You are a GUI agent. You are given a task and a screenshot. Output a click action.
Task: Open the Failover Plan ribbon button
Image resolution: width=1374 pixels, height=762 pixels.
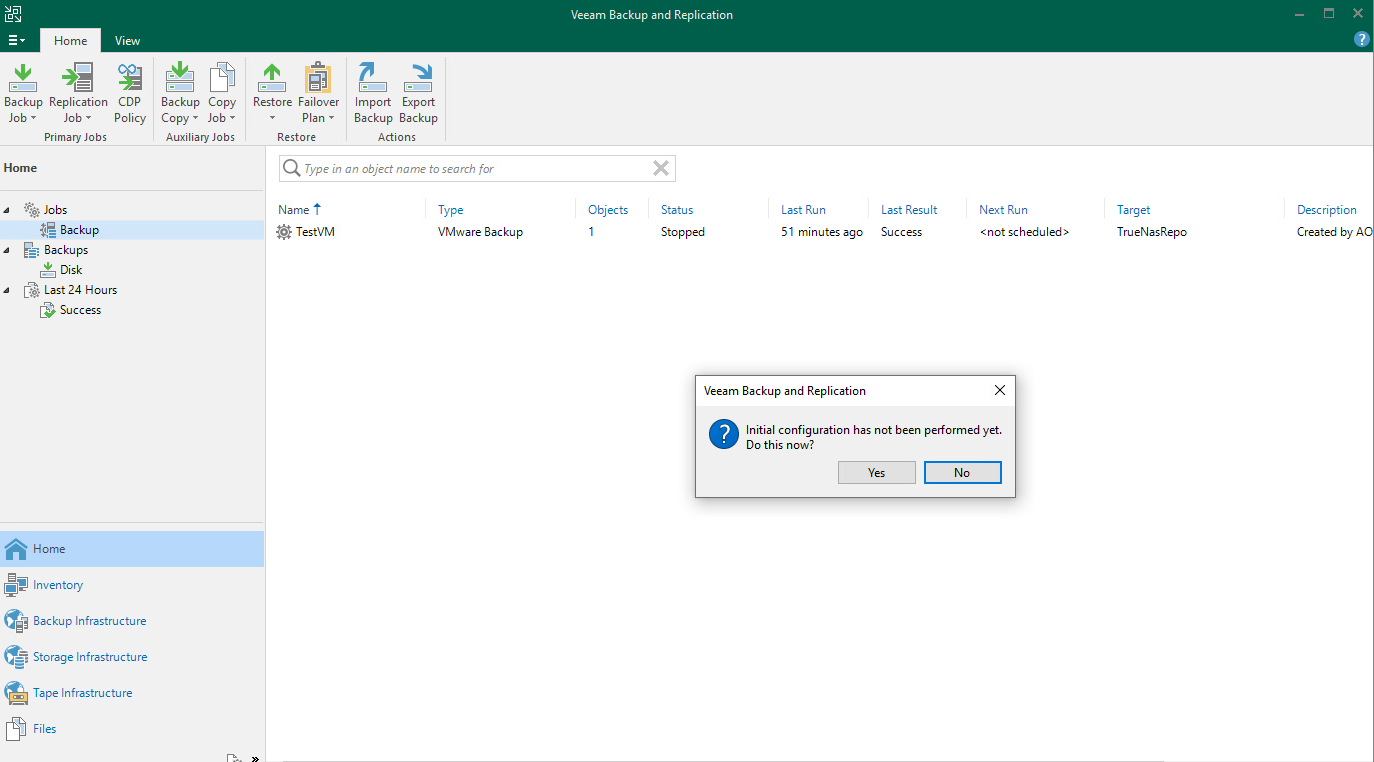(318, 93)
